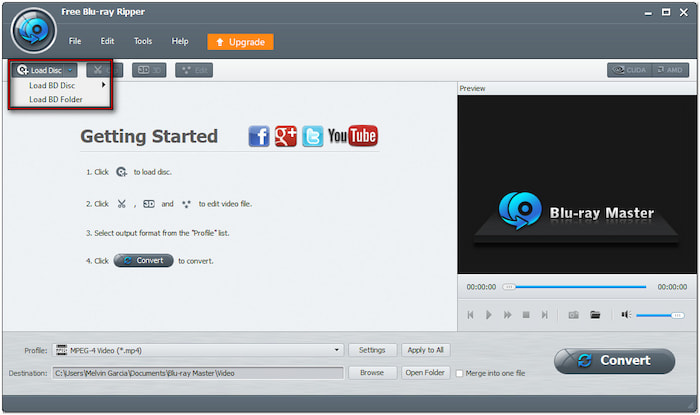Click the Browse button for destination

pyautogui.click(x=371, y=373)
